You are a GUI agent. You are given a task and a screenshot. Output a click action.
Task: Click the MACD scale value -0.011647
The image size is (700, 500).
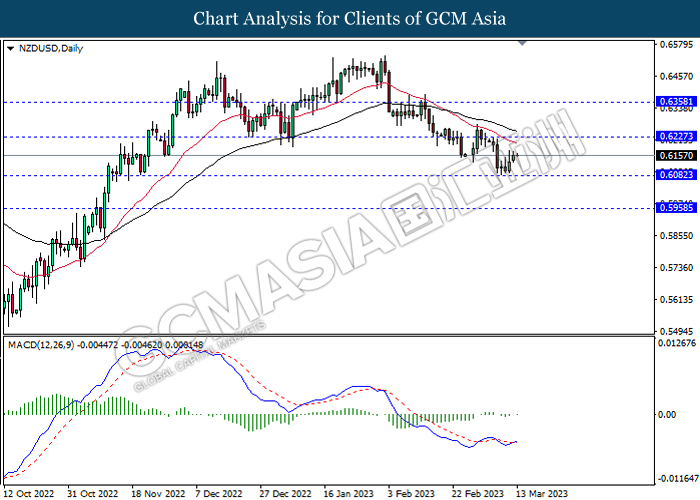[677, 479]
